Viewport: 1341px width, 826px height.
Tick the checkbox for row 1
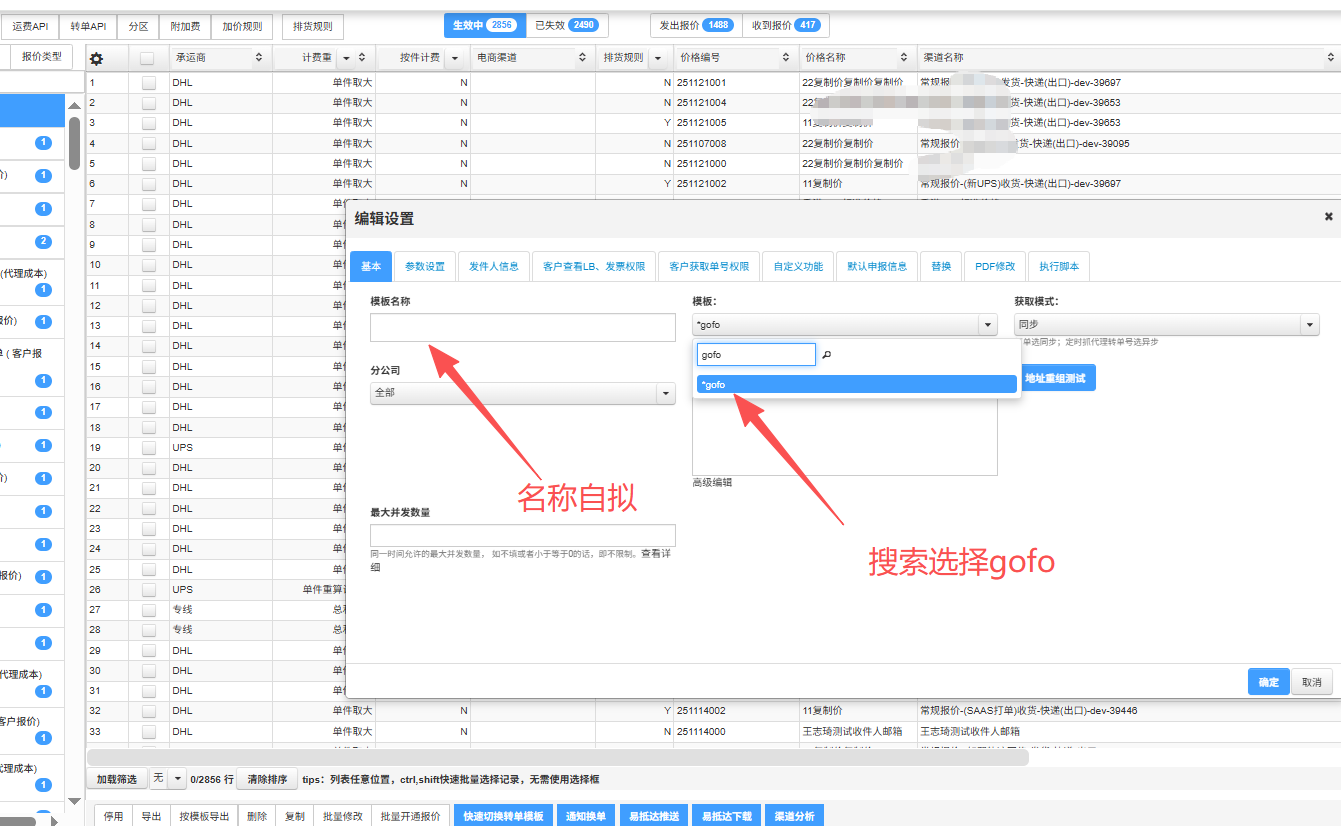[x=148, y=83]
